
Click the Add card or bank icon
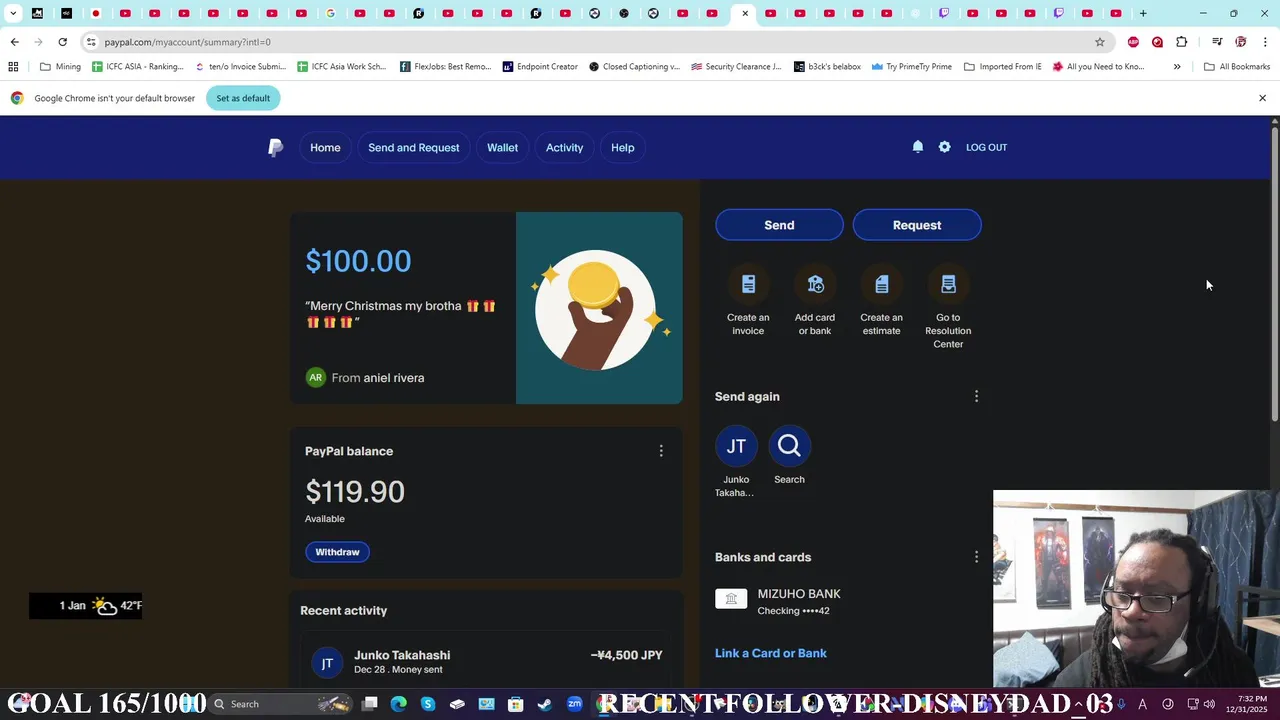tap(815, 285)
